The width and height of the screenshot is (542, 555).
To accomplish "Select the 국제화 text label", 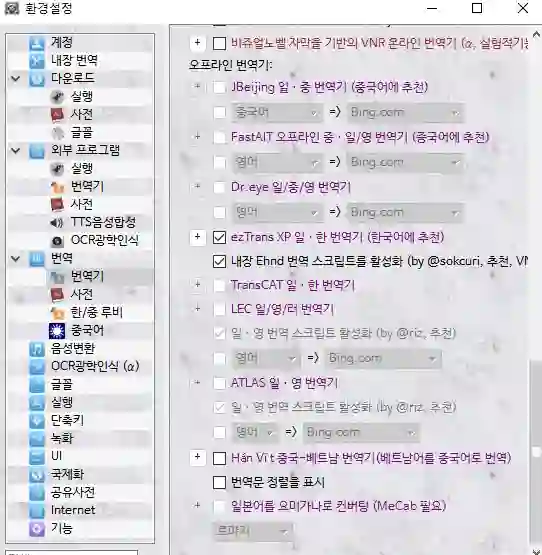I will [x=67, y=475].
